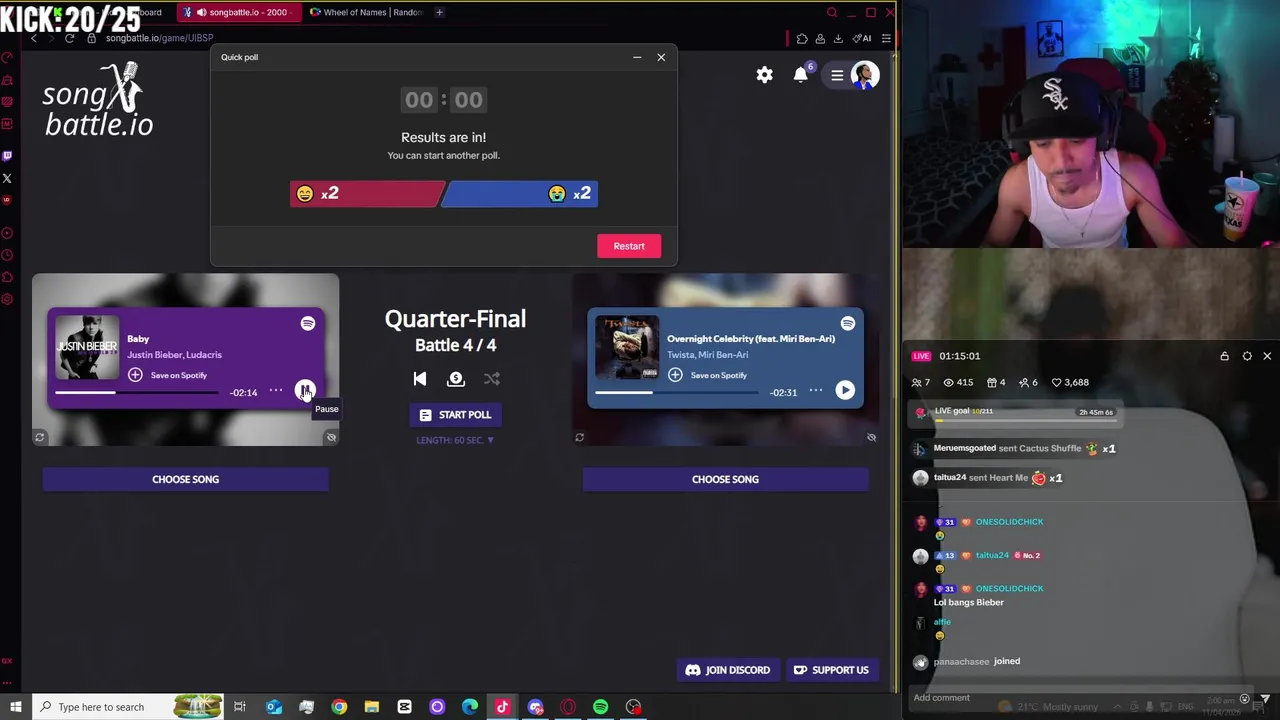Seek on the Baby progress bar
The height and width of the screenshot is (720, 1280).
[x=138, y=392]
